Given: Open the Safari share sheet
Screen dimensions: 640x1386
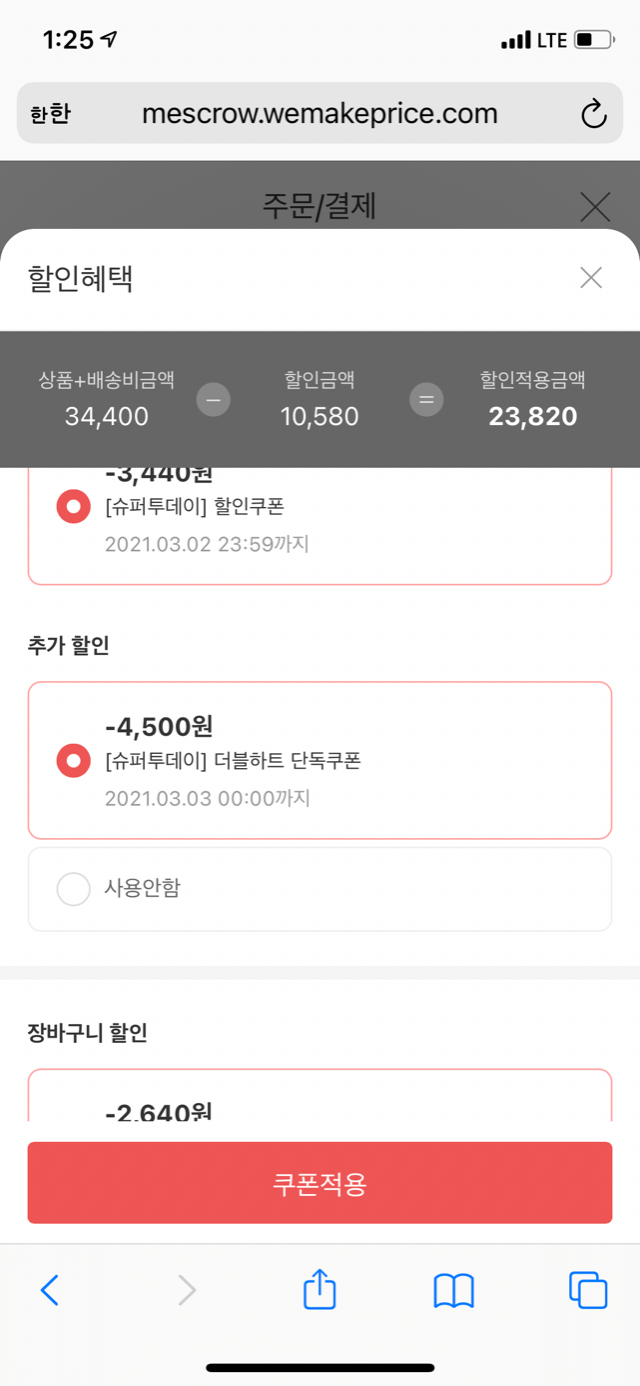Looking at the screenshot, I should tap(319, 1290).
